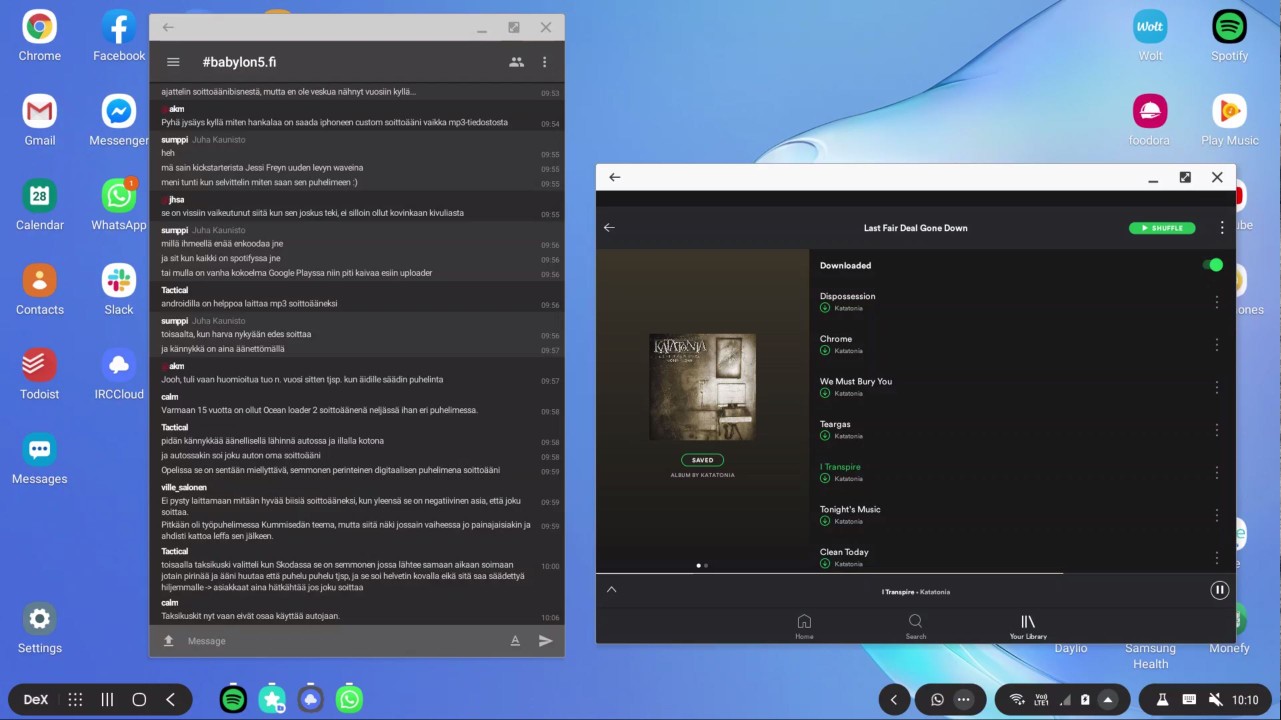1281x720 pixels.
Task: Open the IRCCloud hamburger menu
Action: (x=173, y=62)
